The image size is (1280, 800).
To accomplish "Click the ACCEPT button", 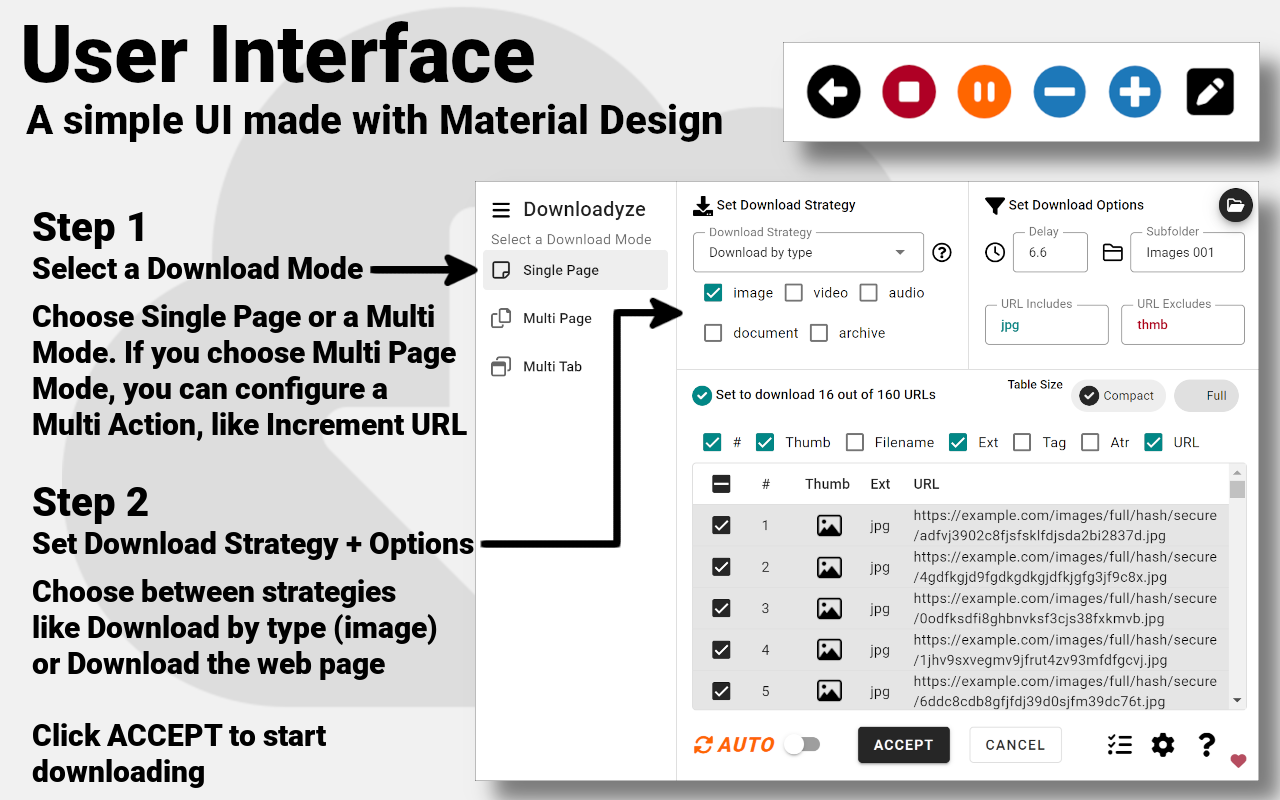I will pyautogui.click(x=903, y=745).
